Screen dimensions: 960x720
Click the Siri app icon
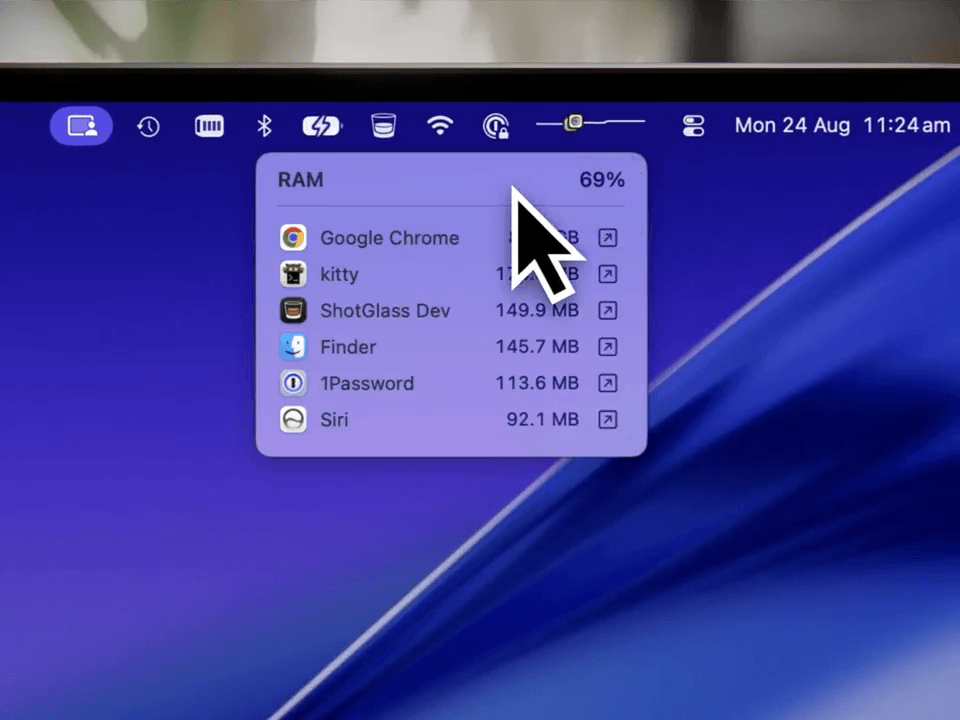click(293, 419)
